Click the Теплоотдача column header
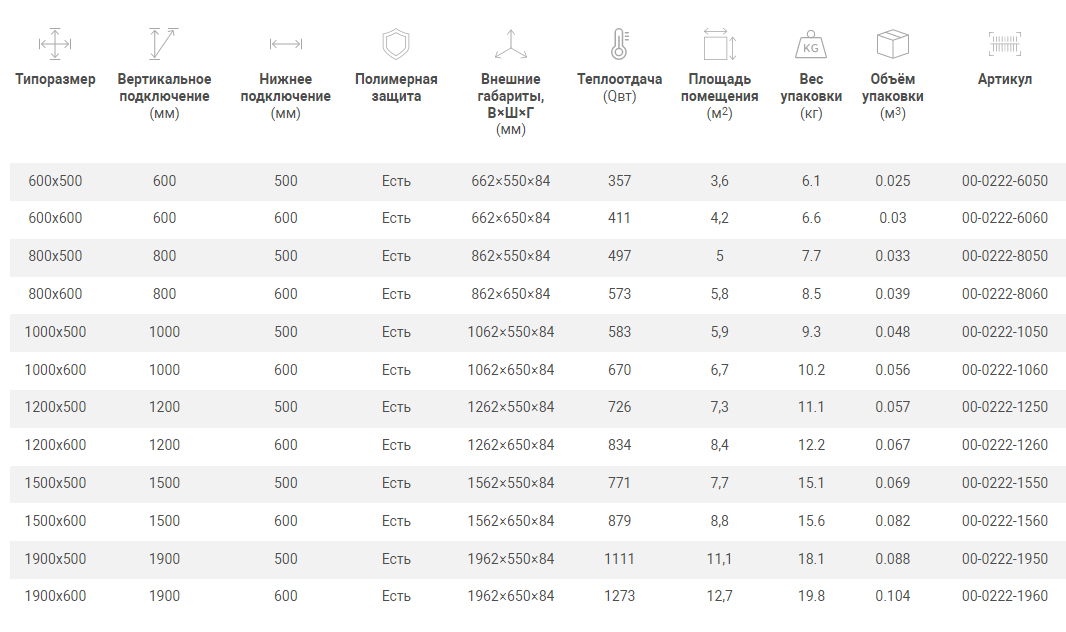Viewport: 1066px width, 632px height. tap(619, 79)
